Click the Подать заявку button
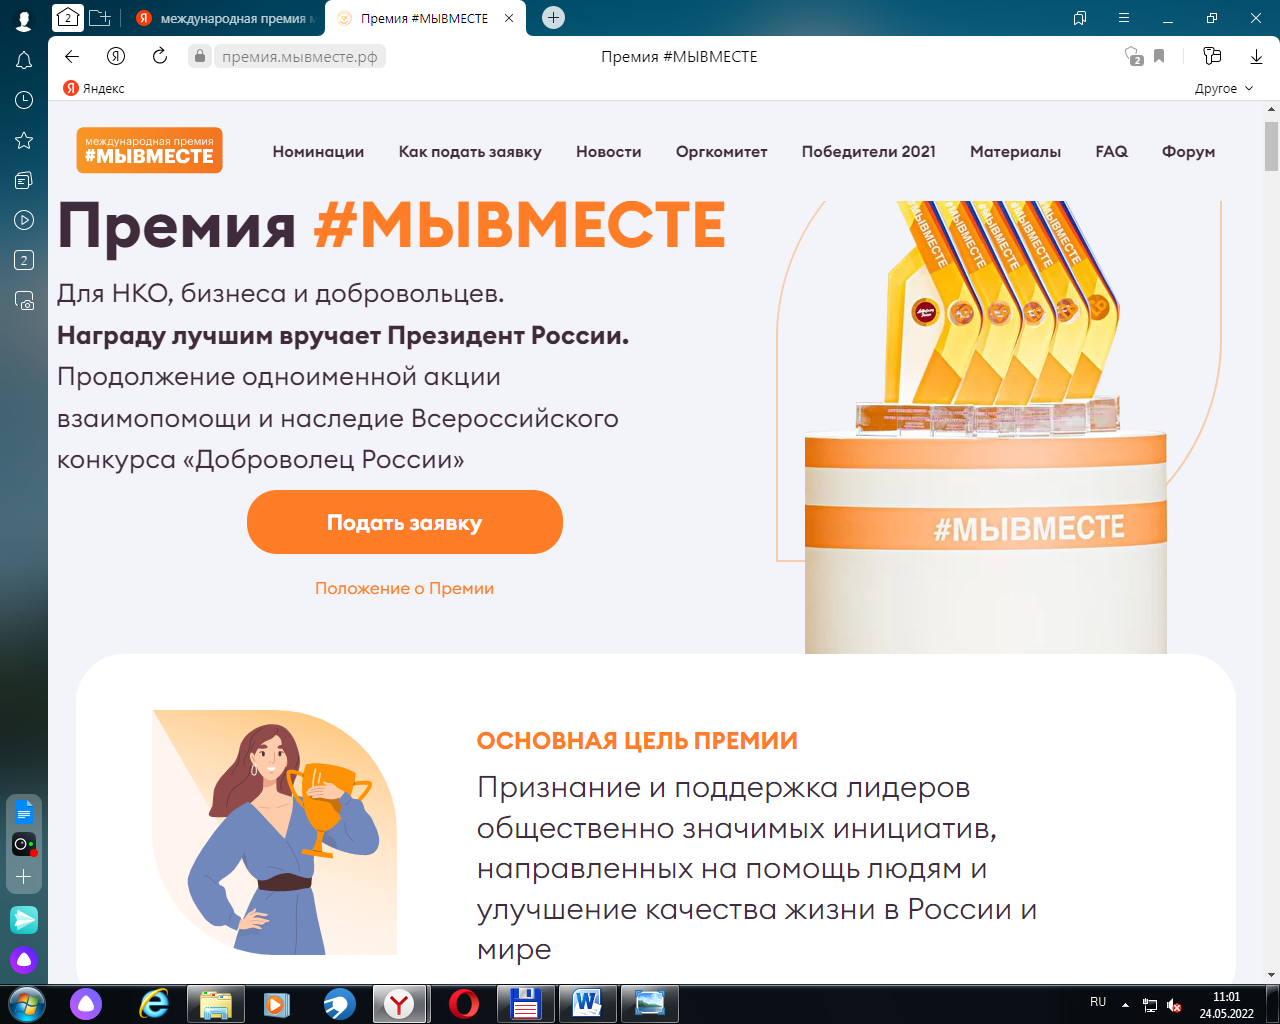 coord(405,522)
